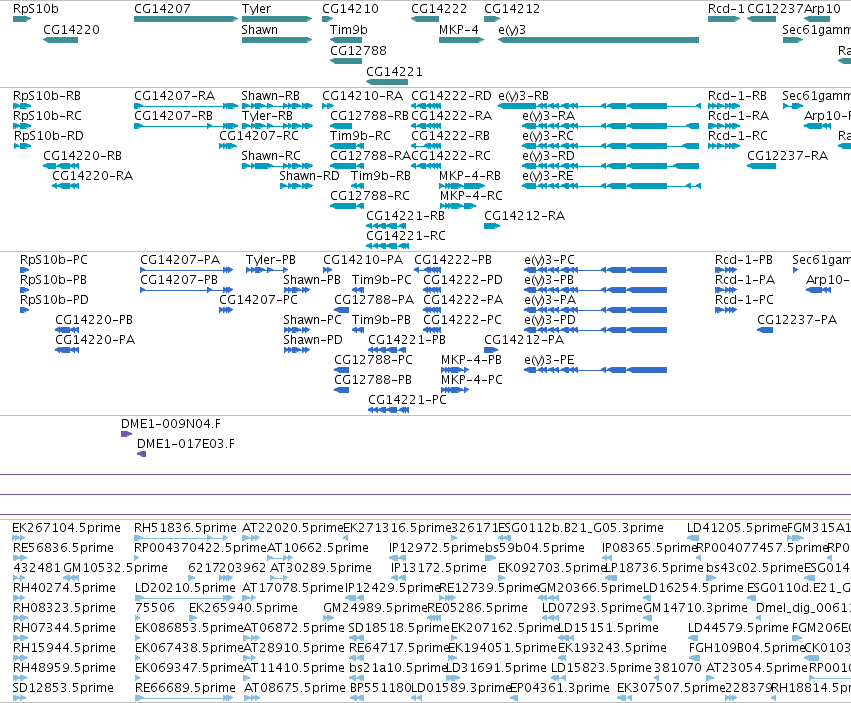
Task: Click the CG14207-RB transcript label
Action: click(x=174, y=116)
